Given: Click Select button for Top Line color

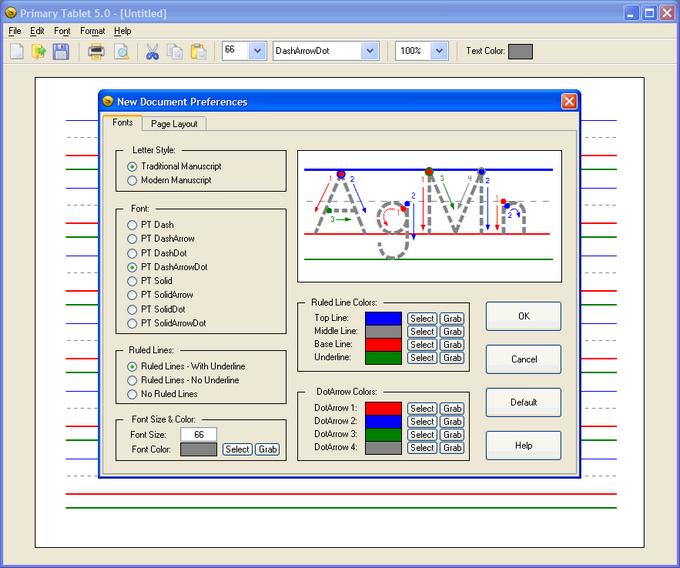Looking at the screenshot, I should pyautogui.click(x=421, y=319).
